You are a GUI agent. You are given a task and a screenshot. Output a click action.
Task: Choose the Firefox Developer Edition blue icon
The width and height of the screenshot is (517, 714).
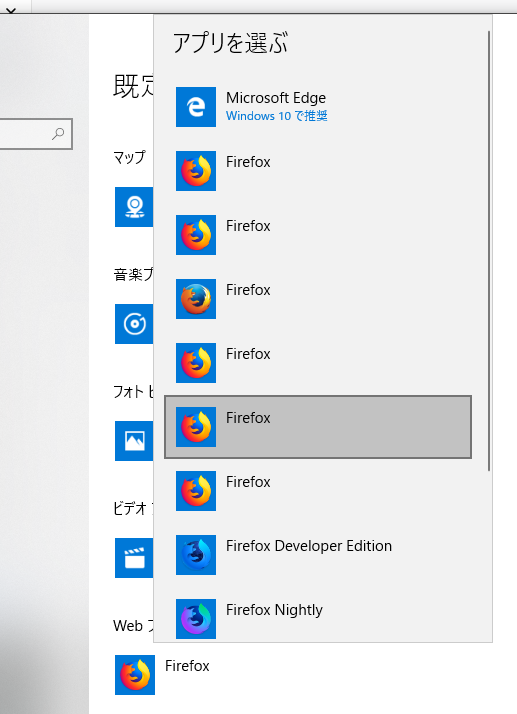point(196,555)
